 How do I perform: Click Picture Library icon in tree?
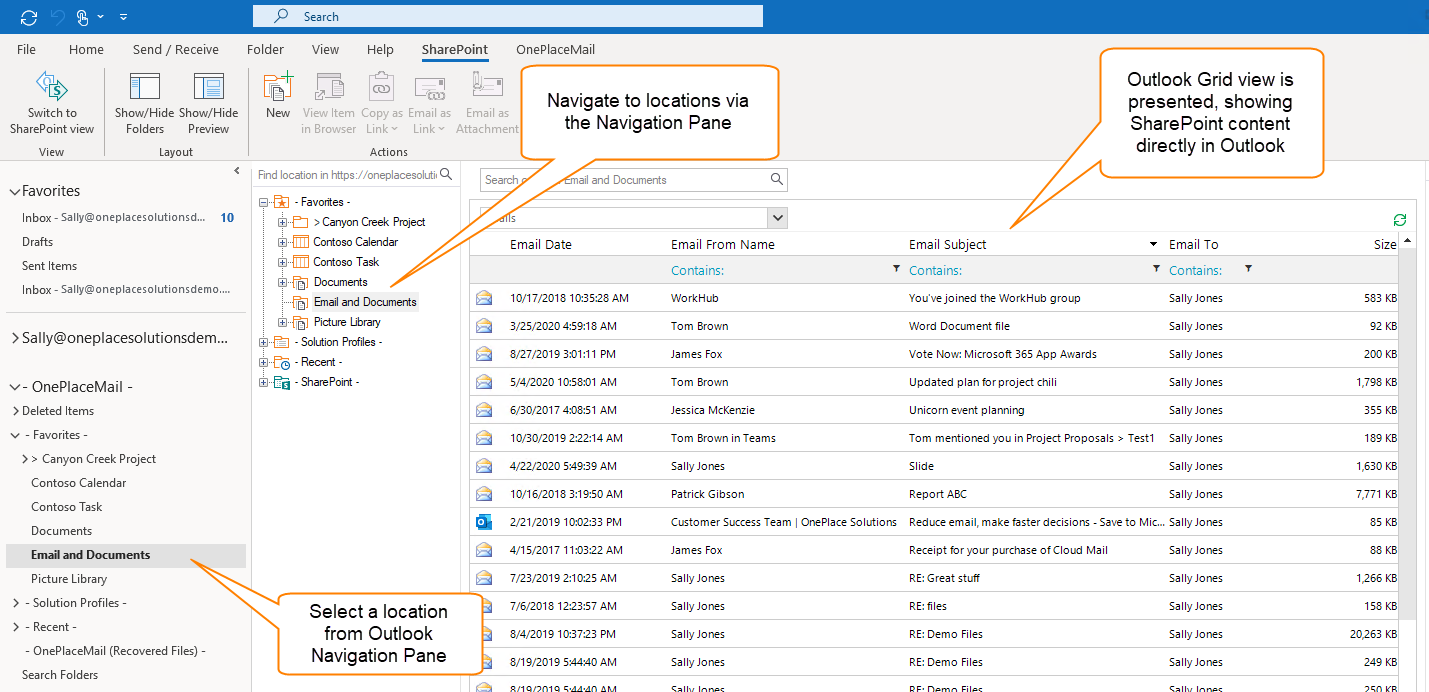(301, 322)
